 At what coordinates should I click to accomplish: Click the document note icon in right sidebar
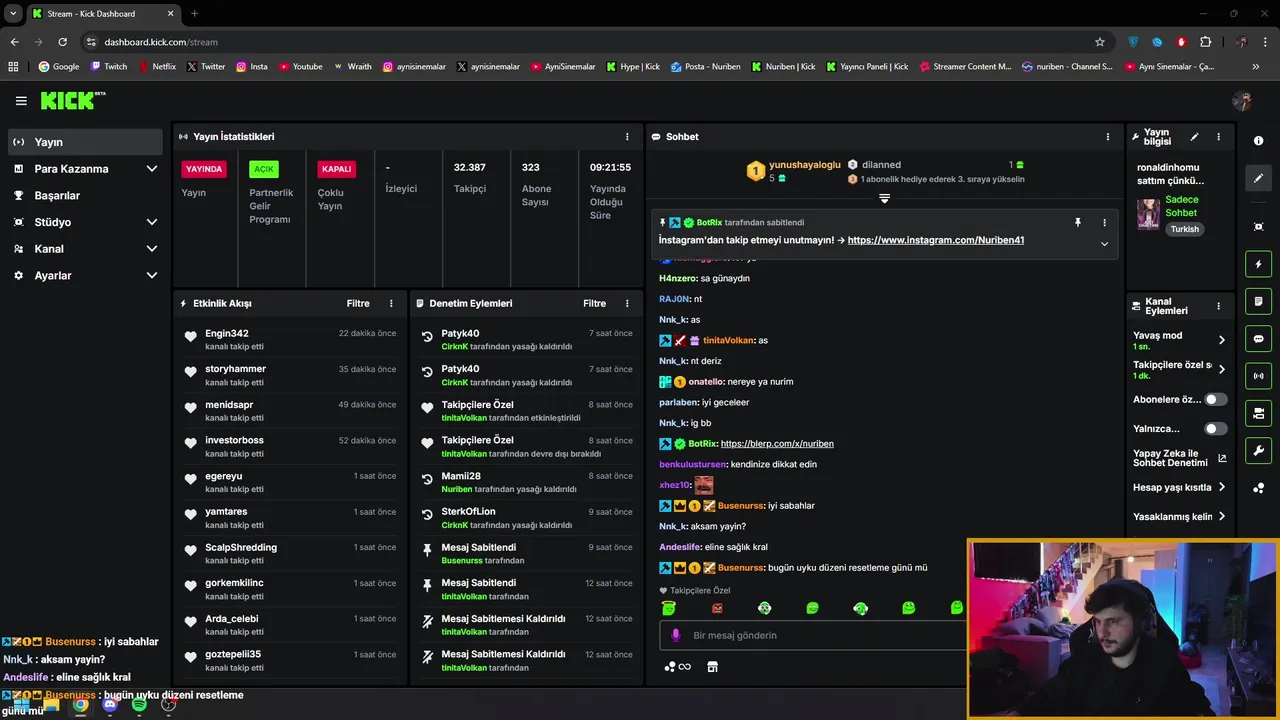point(1259,301)
